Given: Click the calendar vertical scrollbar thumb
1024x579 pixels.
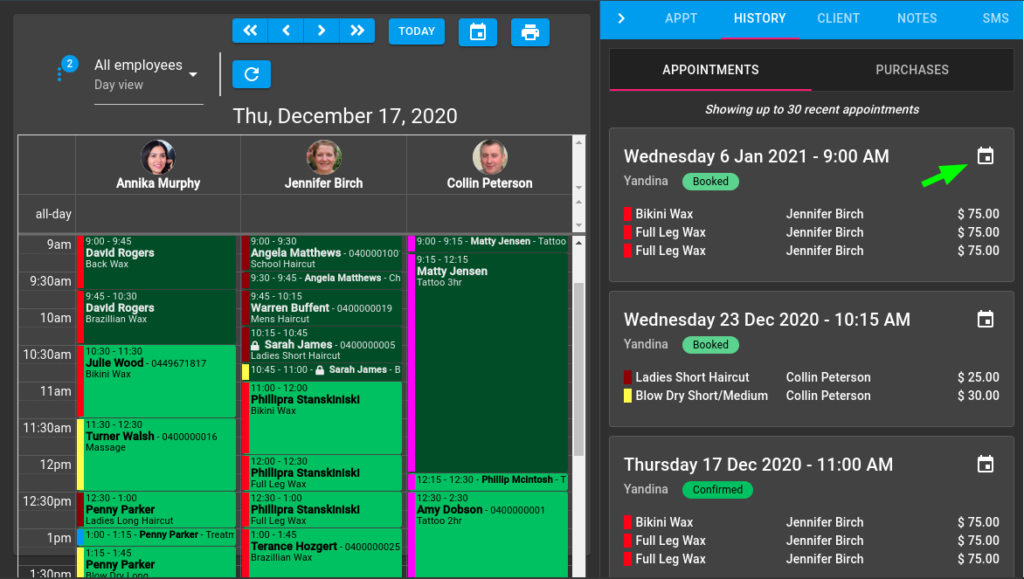Looking at the screenshot, I should pos(579,369).
